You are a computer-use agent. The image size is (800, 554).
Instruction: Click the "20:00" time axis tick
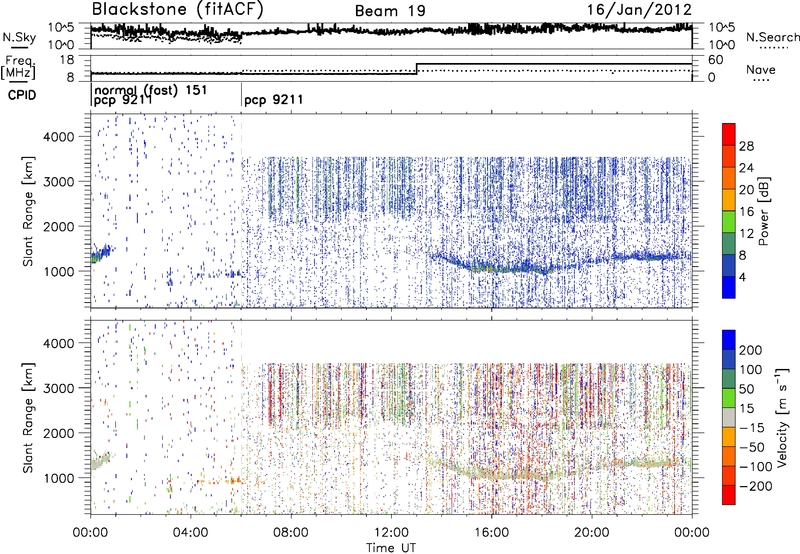click(592, 533)
